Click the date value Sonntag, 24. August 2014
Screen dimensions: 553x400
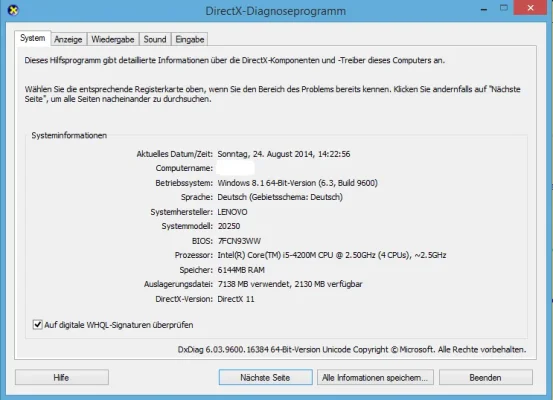[284, 154]
